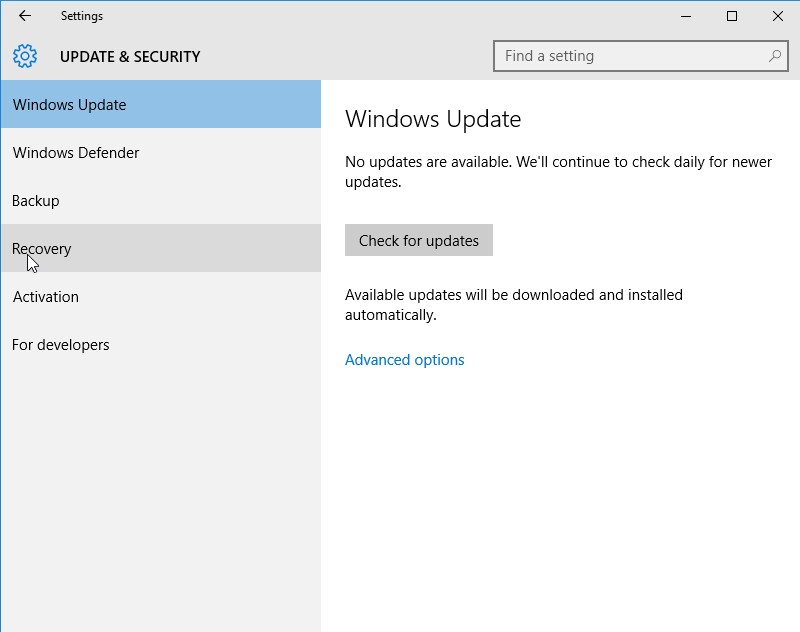Click the 'No updates are available' message
Screen dimensions: 800x632
pyautogui.click(x=558, y=171)
